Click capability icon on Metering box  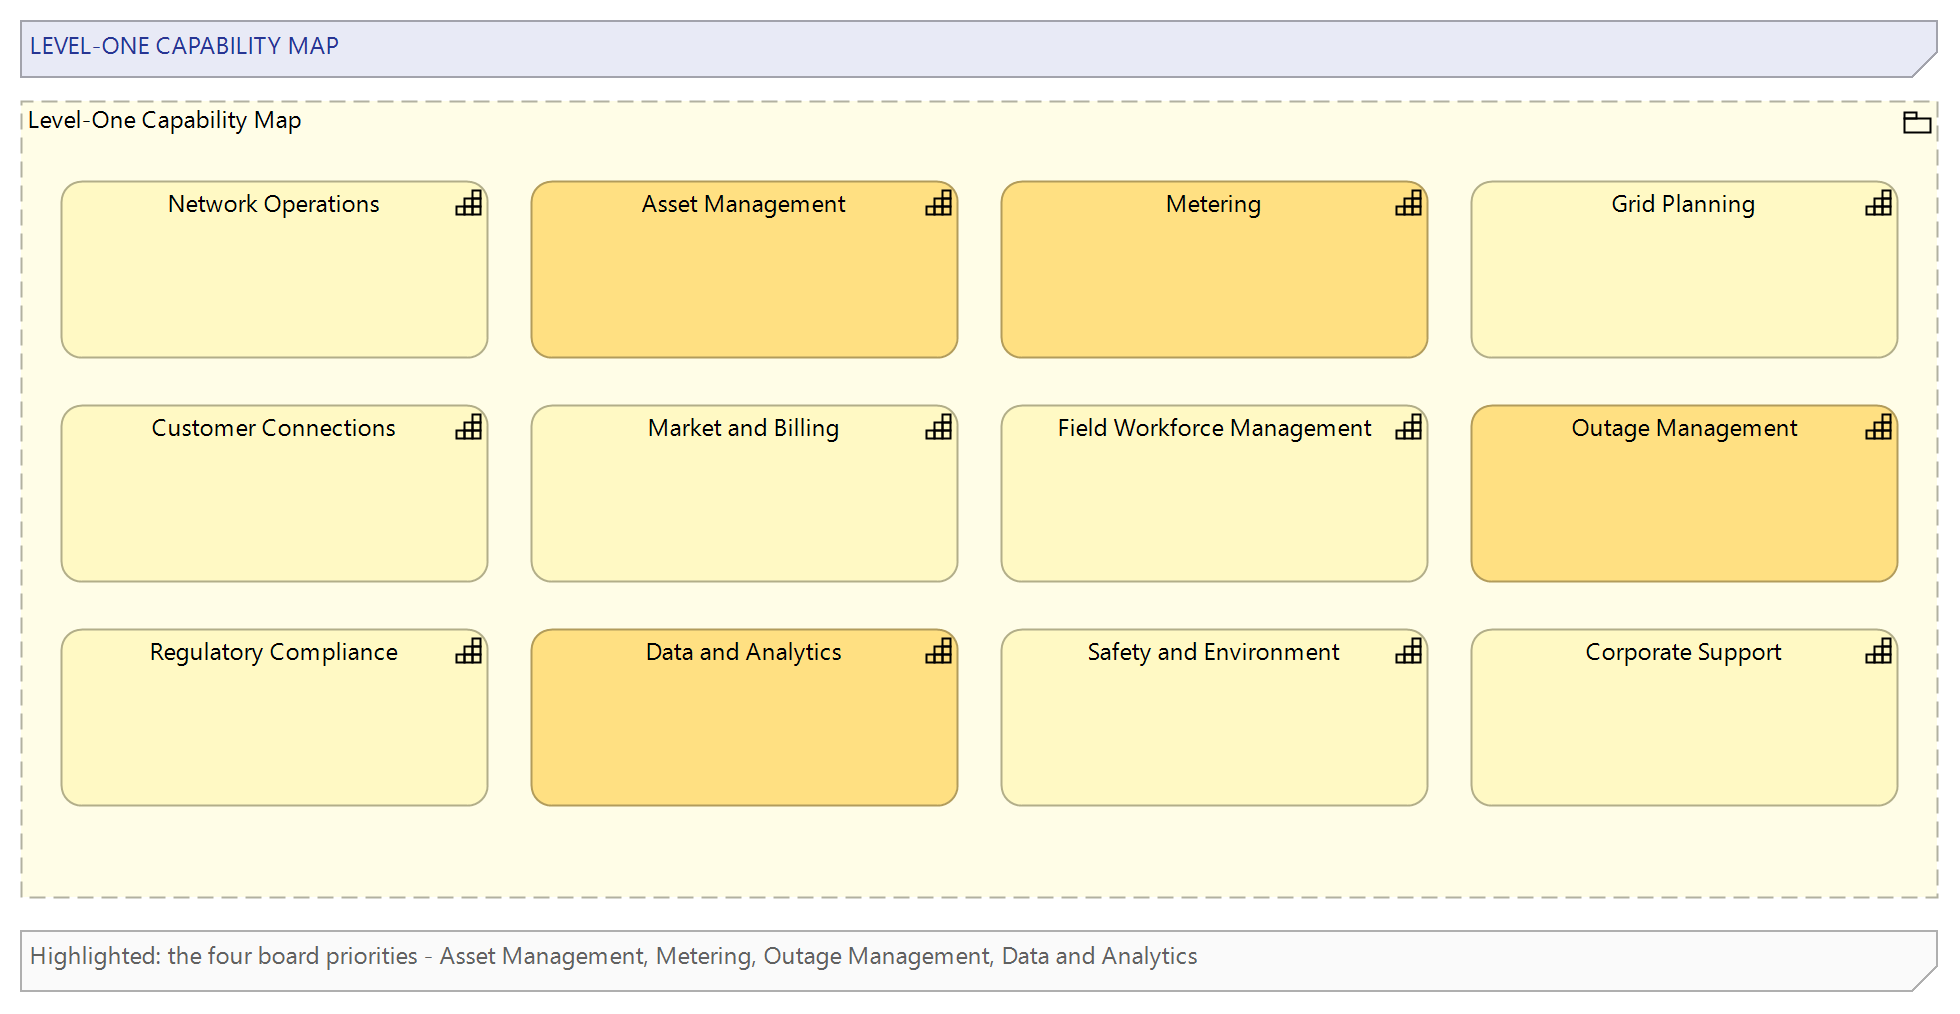tap(1409, 204)
